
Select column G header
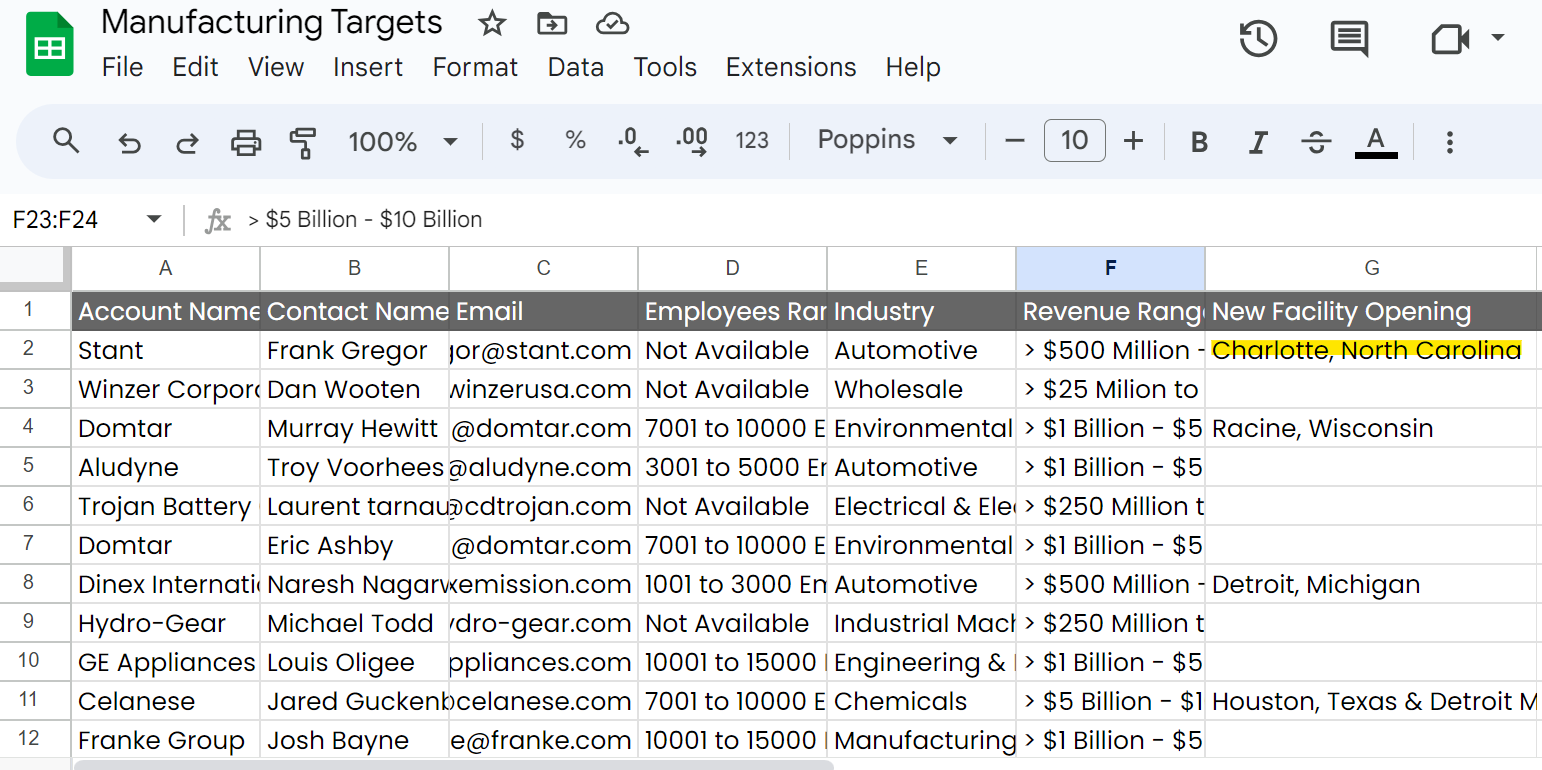(1372, 268)
